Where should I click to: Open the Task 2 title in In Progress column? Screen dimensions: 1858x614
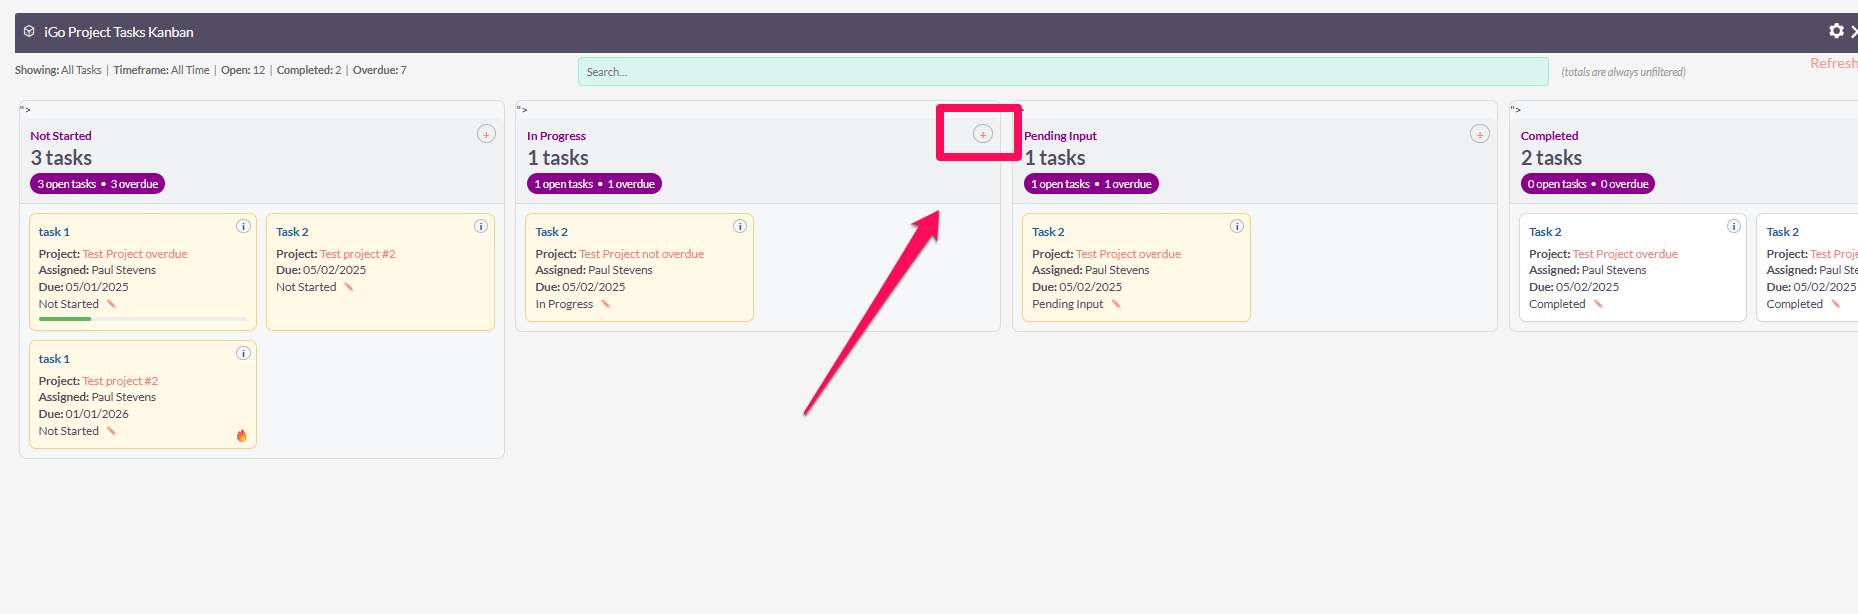pos(551,232)
